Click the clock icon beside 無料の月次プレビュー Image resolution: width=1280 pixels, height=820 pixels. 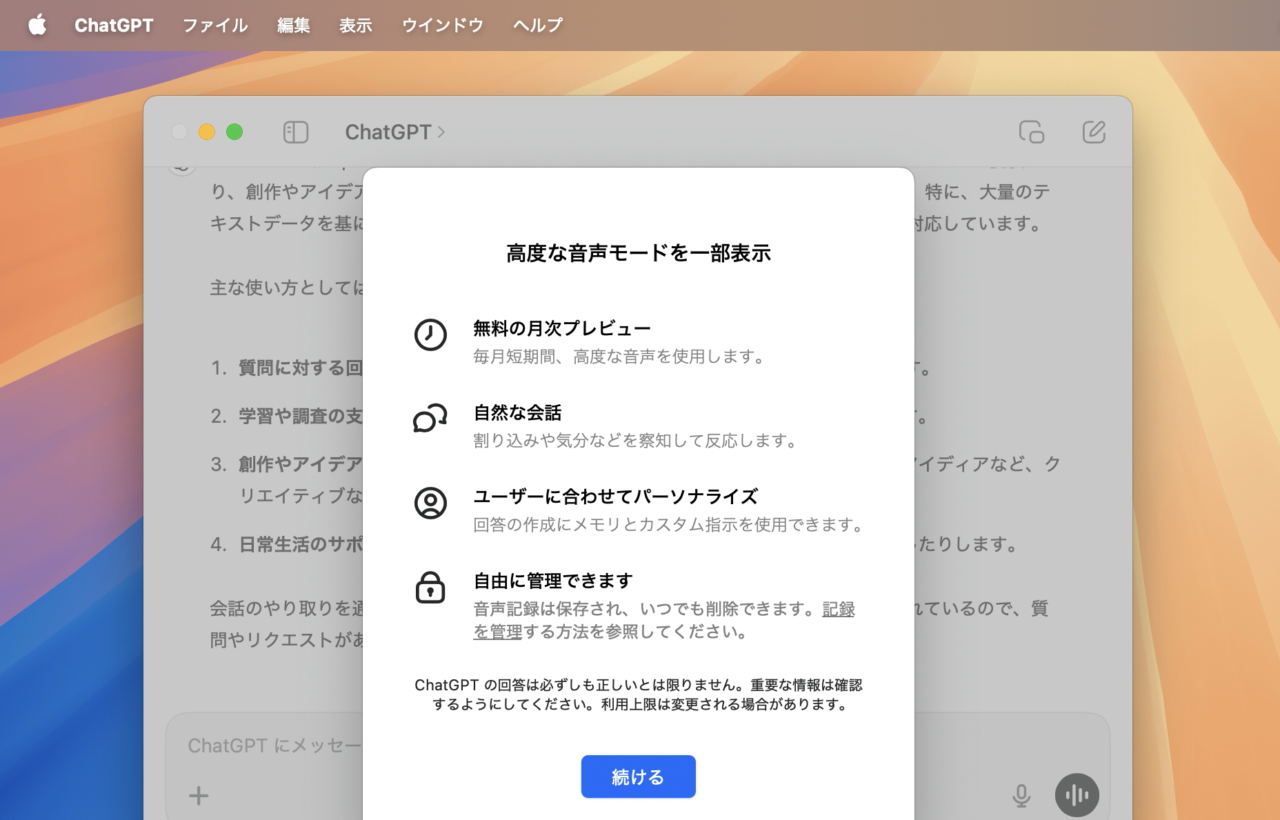[x=430, y=335]
